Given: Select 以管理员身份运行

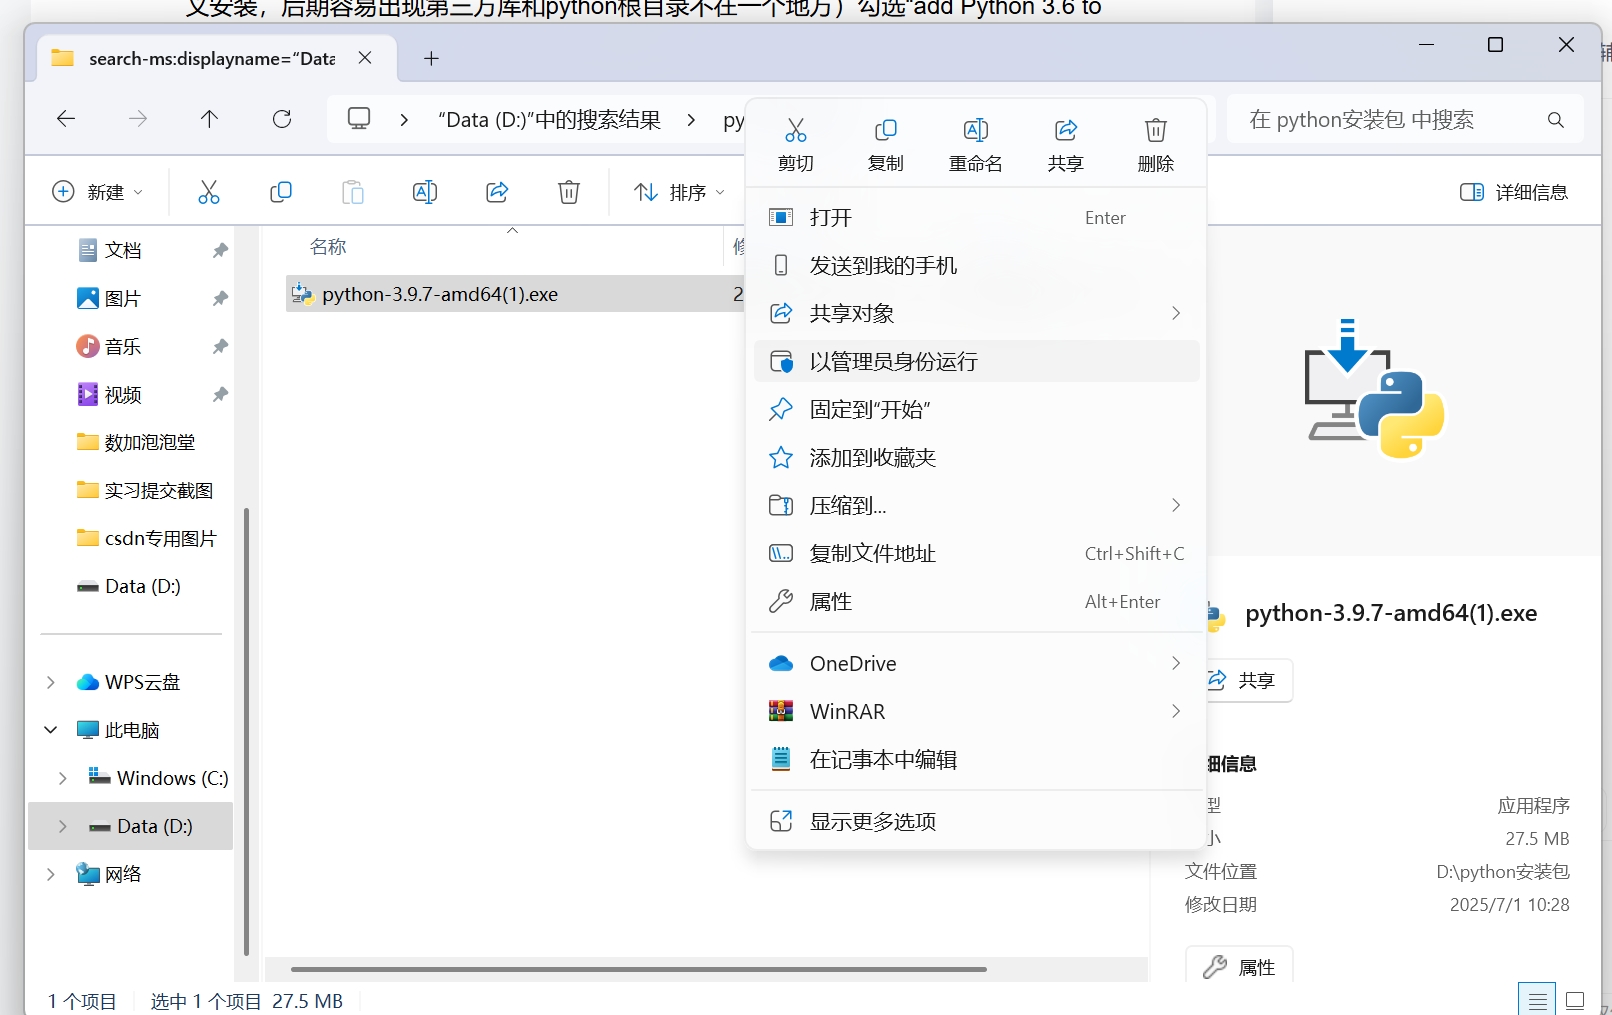Looking at the screenshot, I should coord(976,362).
